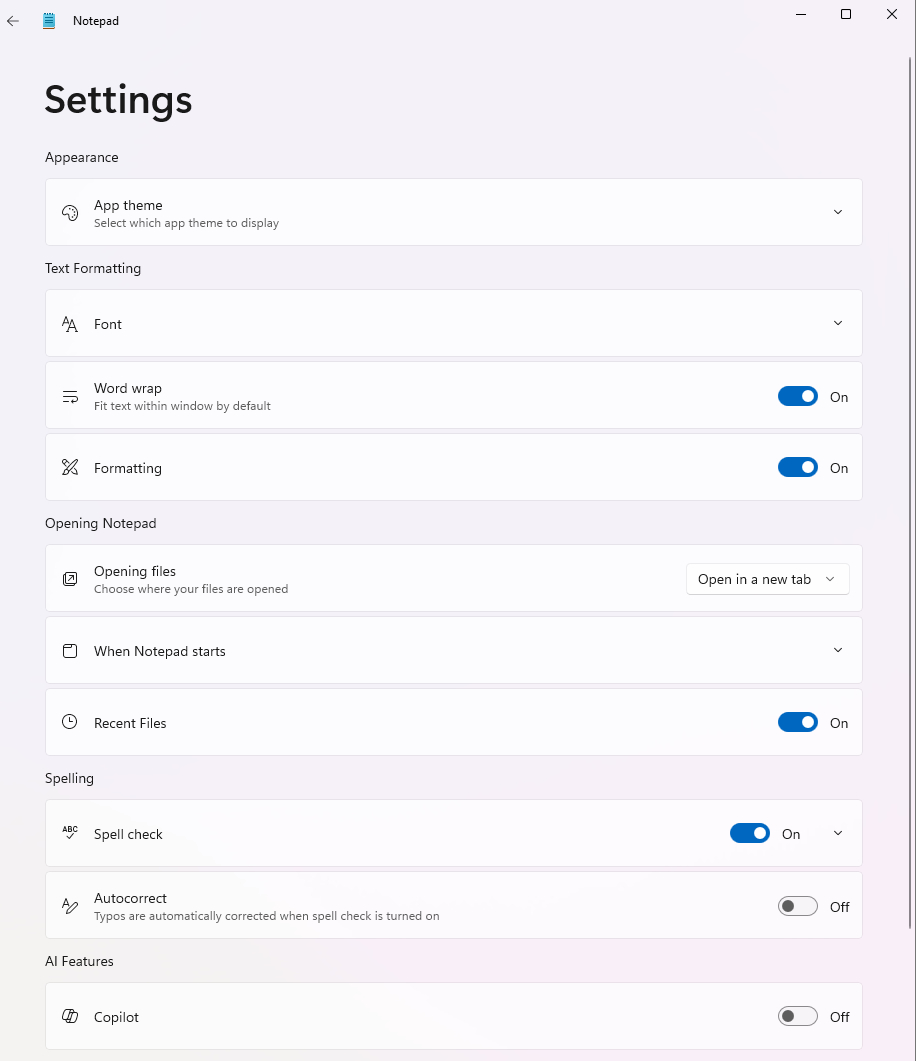Image resolution: width=916 pixels, height=1061 pixels.
Task: Click the Formatting icon
Action: (70, 468)
